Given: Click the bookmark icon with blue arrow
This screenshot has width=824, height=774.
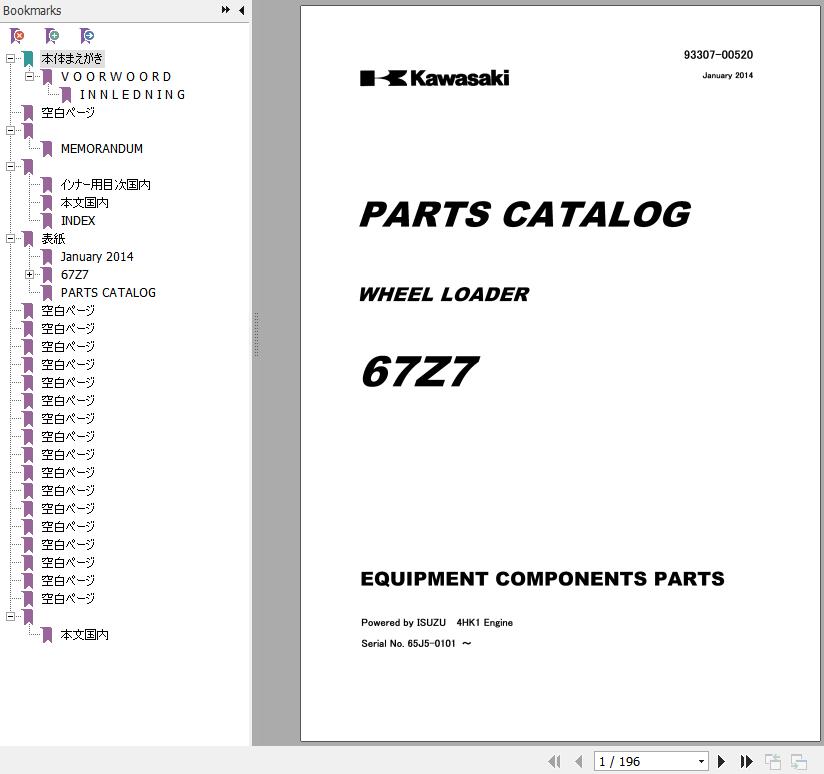Looking at the screenshot, I should (87, 36).
